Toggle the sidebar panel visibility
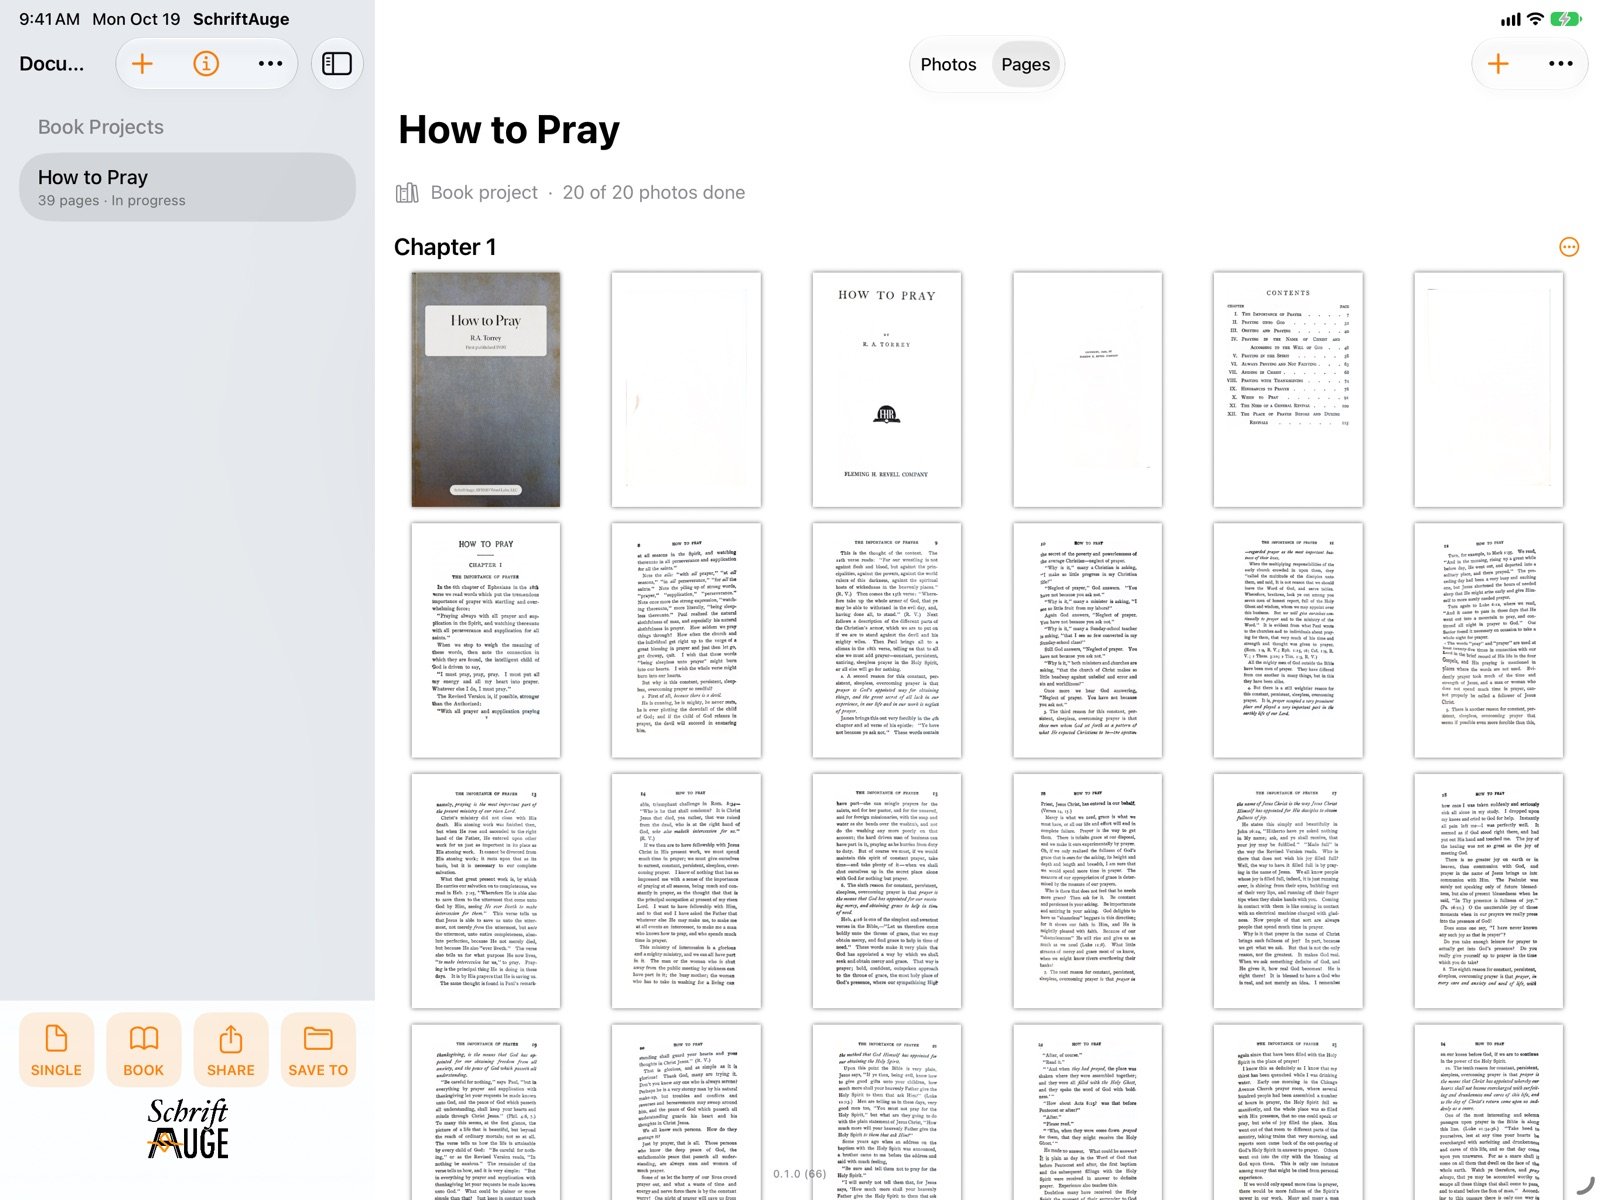Screen dimensions: 1600x1200 pyautogui.click(x=337, y=64)
